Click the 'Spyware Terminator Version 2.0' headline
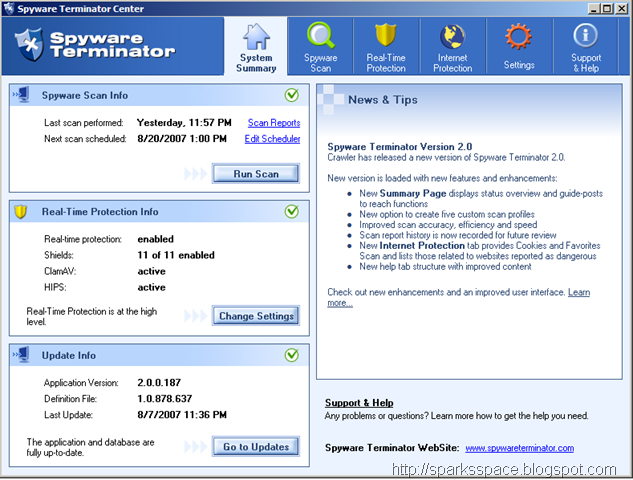 (x=400, y=147)
